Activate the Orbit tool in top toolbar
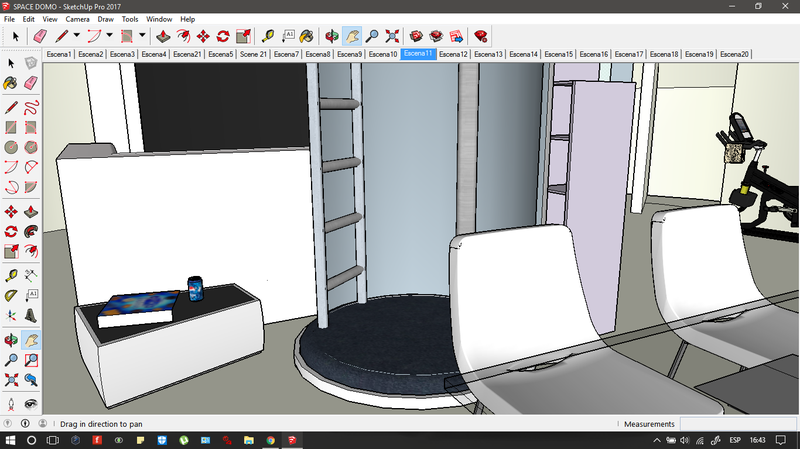This screenshot has height=449, width=800. [331, 36]
